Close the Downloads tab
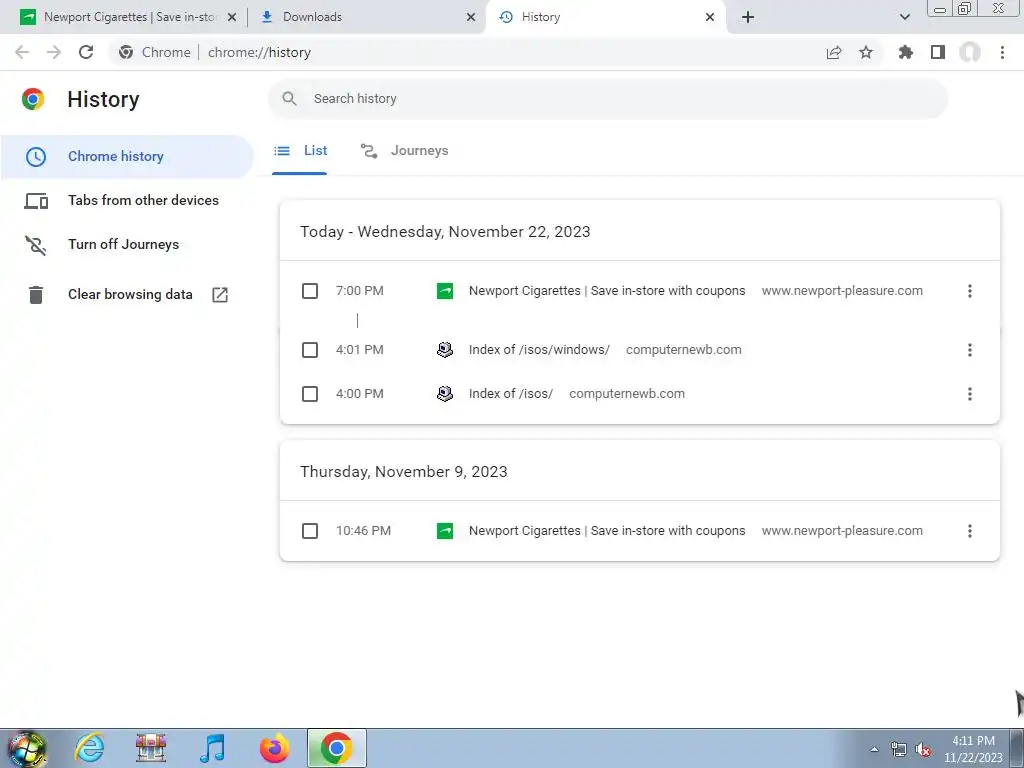Image resolution: width=1024 pixels, height=768 pixels. 471,17
